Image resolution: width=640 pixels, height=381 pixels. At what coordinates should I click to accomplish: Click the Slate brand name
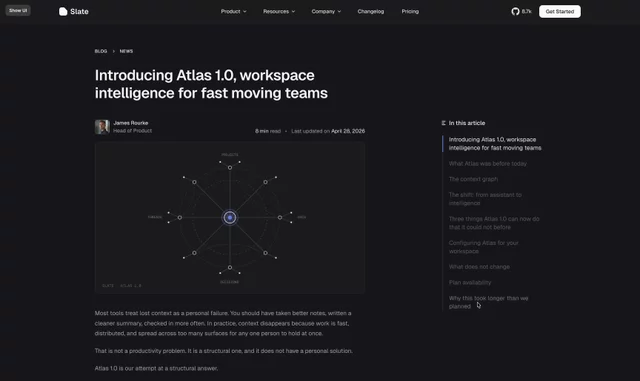click(79, 11)
